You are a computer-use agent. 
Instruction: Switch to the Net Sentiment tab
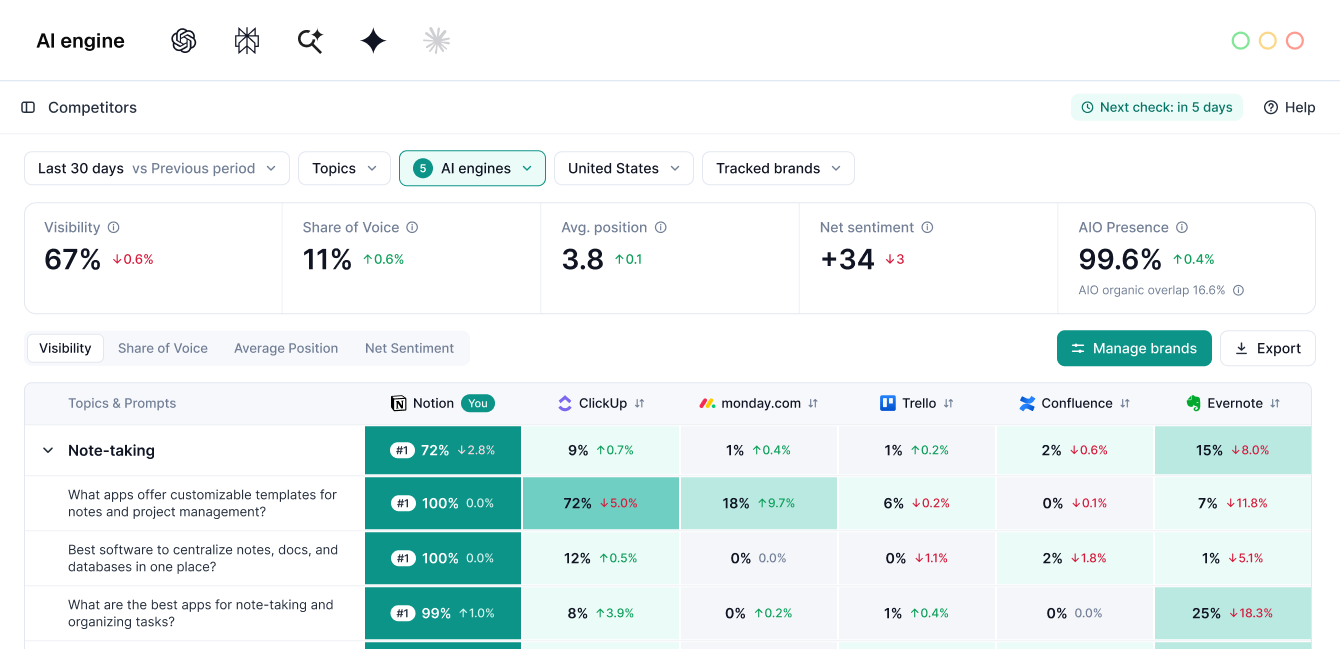pos(409,348)
